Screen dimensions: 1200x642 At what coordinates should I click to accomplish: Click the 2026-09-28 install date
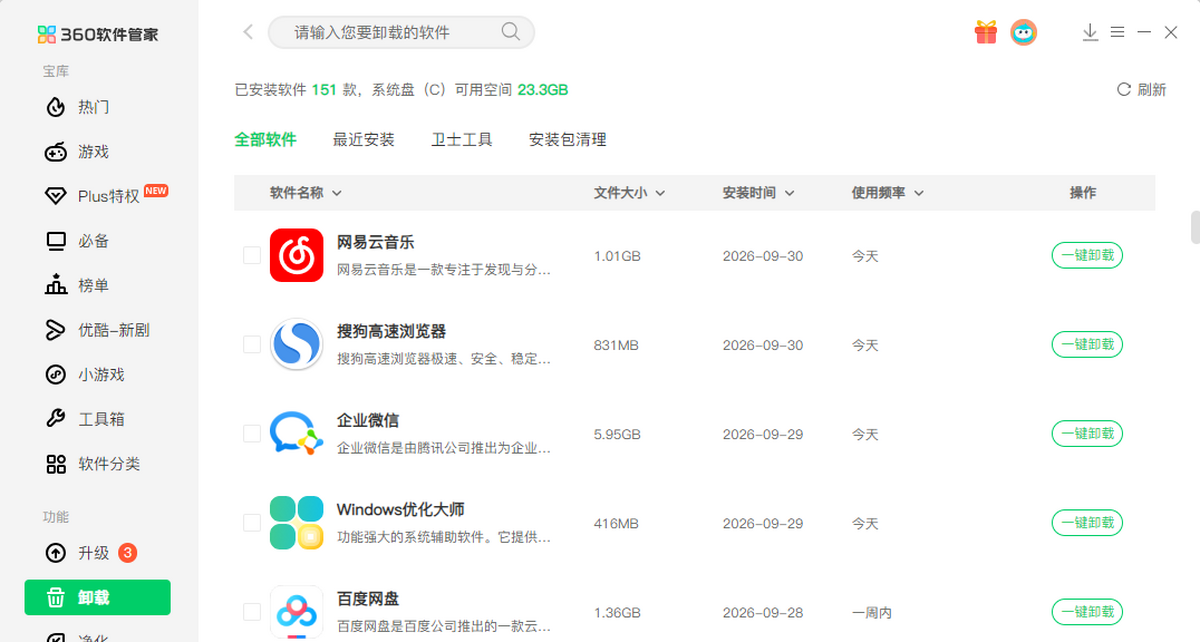[763, 612]
